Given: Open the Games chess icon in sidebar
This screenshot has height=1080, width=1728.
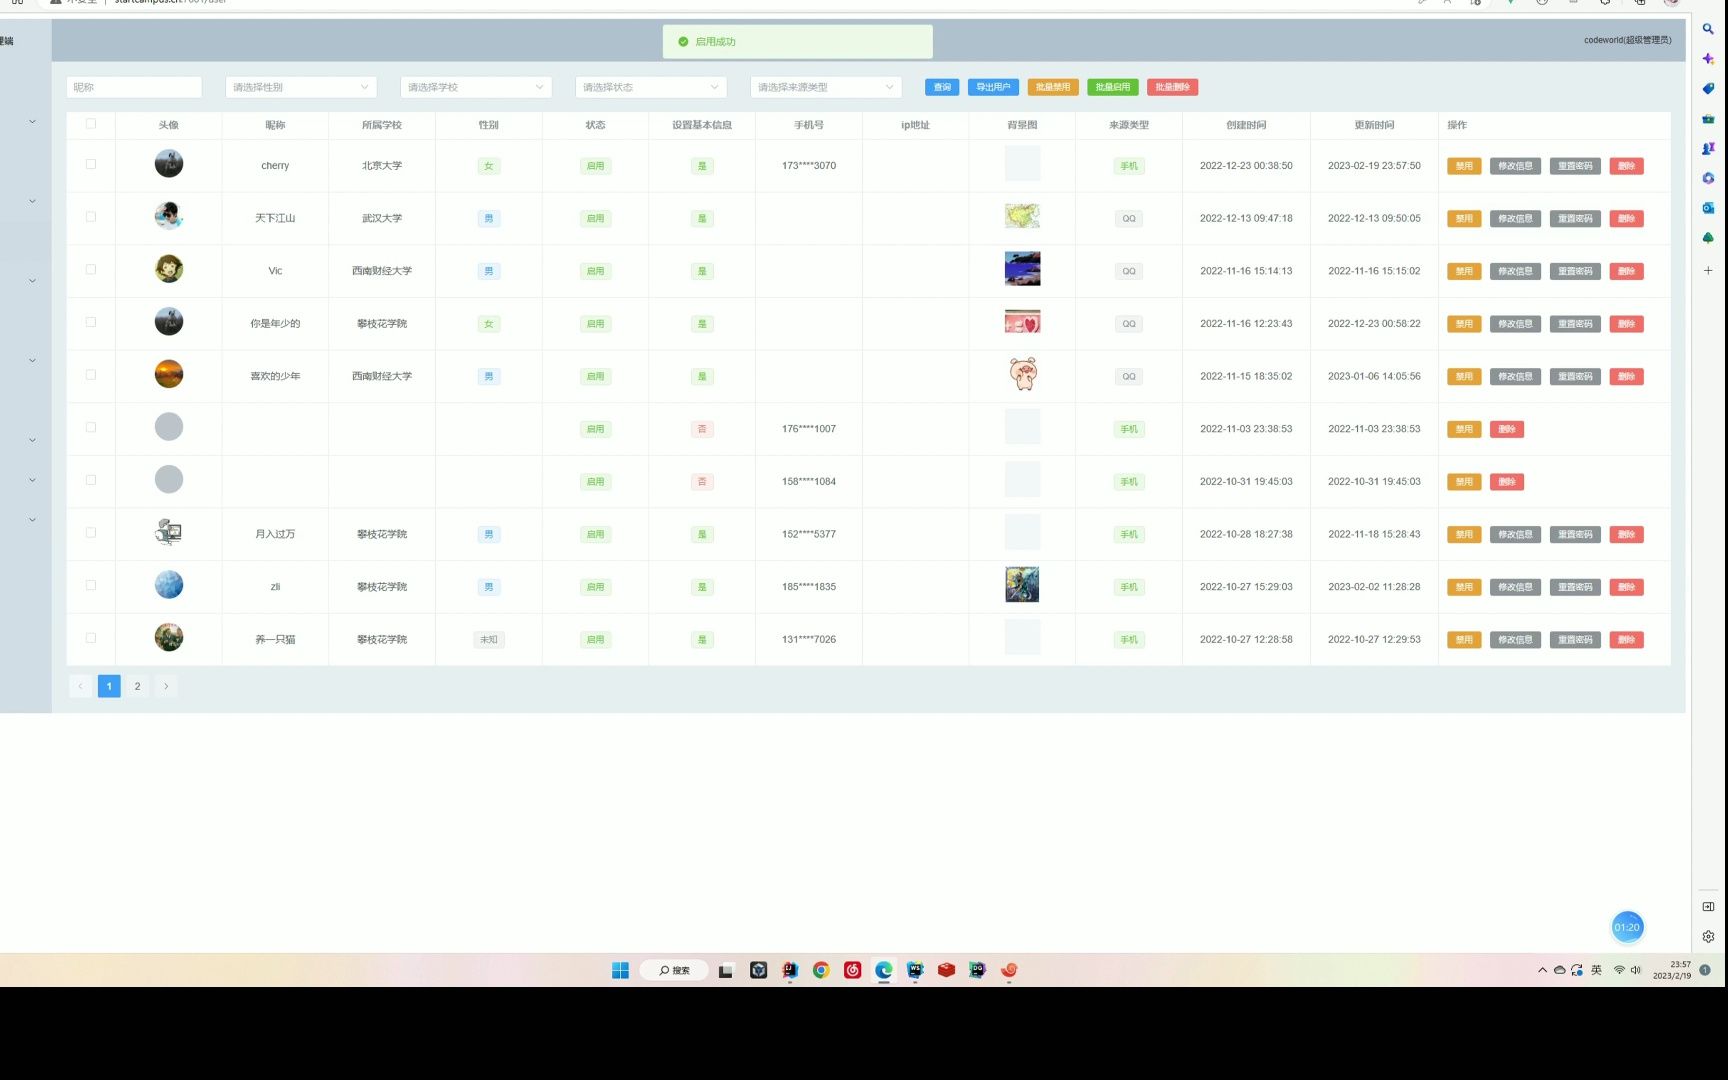Looking at the screenshot, I should [x=1708, y=148].
